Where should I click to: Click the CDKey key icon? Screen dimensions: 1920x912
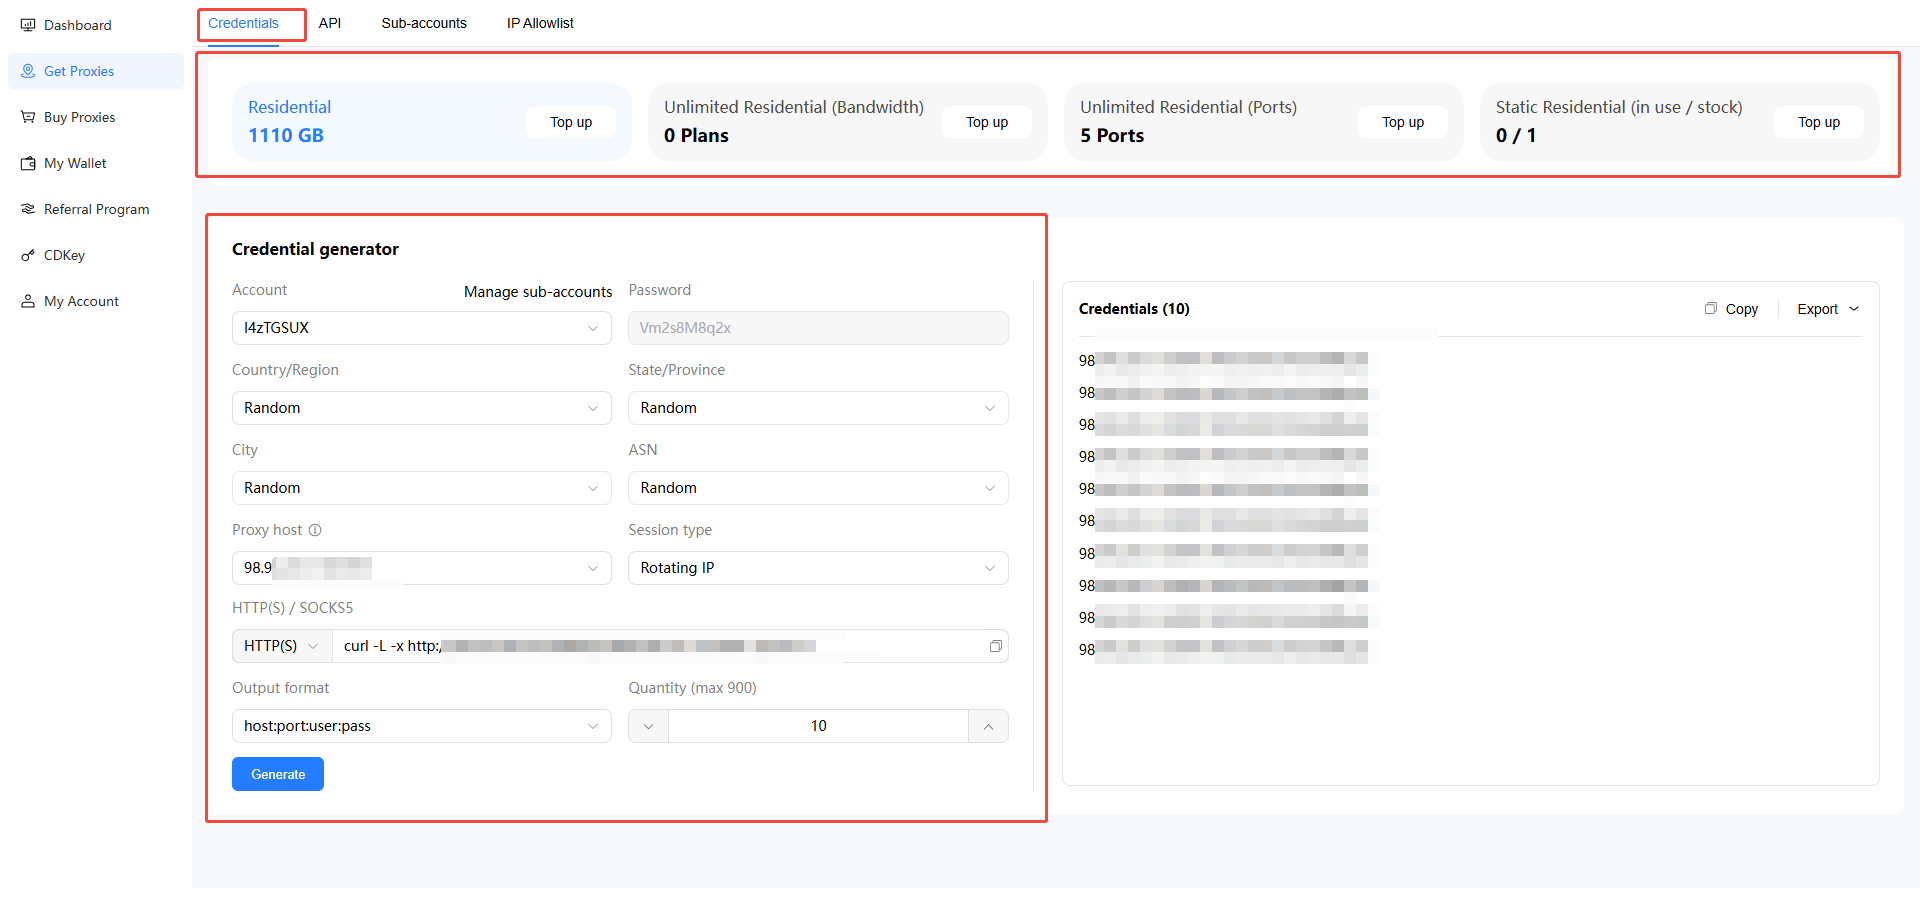(x=28, y=255)
